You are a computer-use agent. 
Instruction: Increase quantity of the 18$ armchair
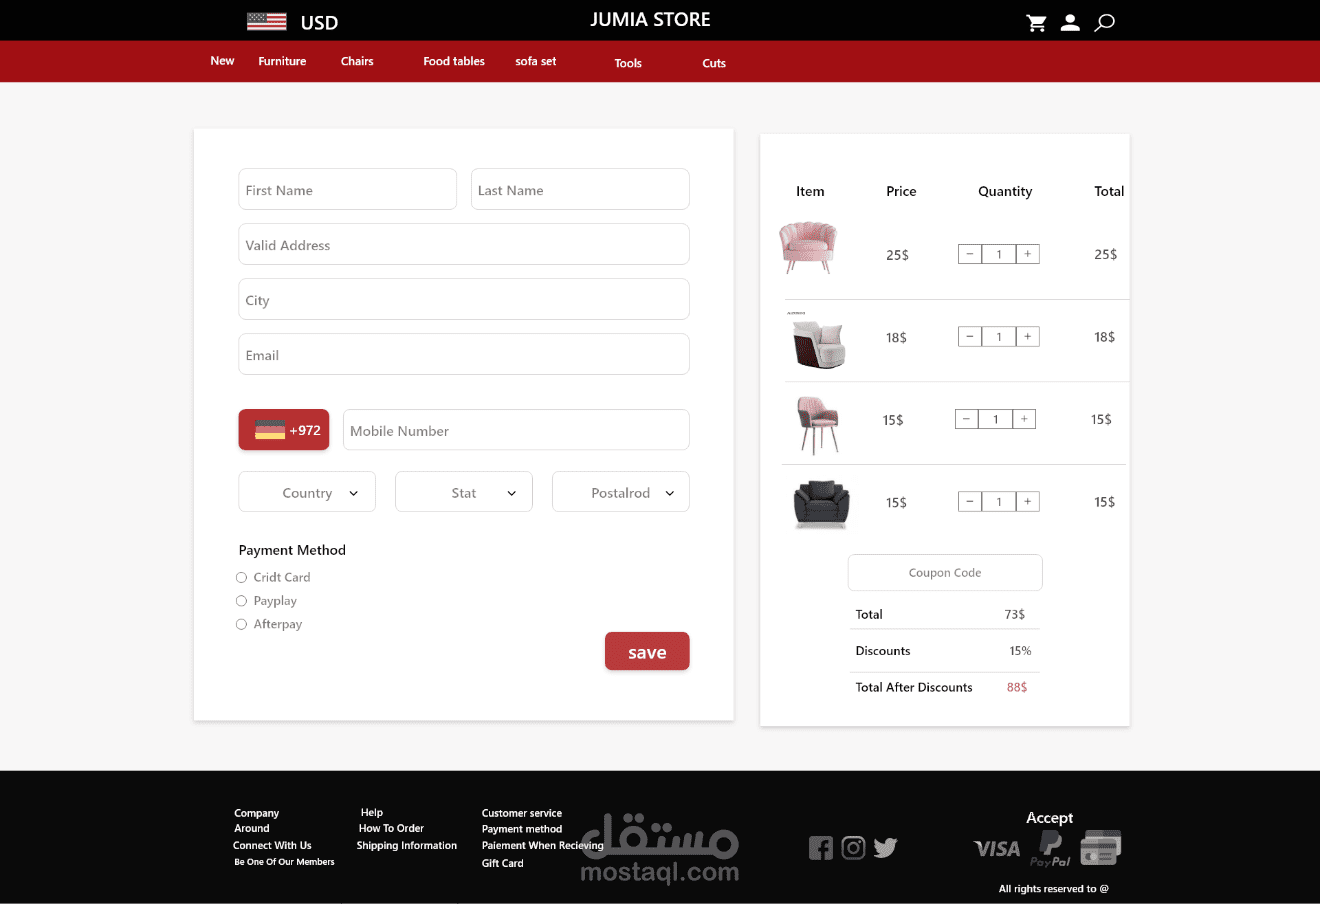tap(1027, 337)
